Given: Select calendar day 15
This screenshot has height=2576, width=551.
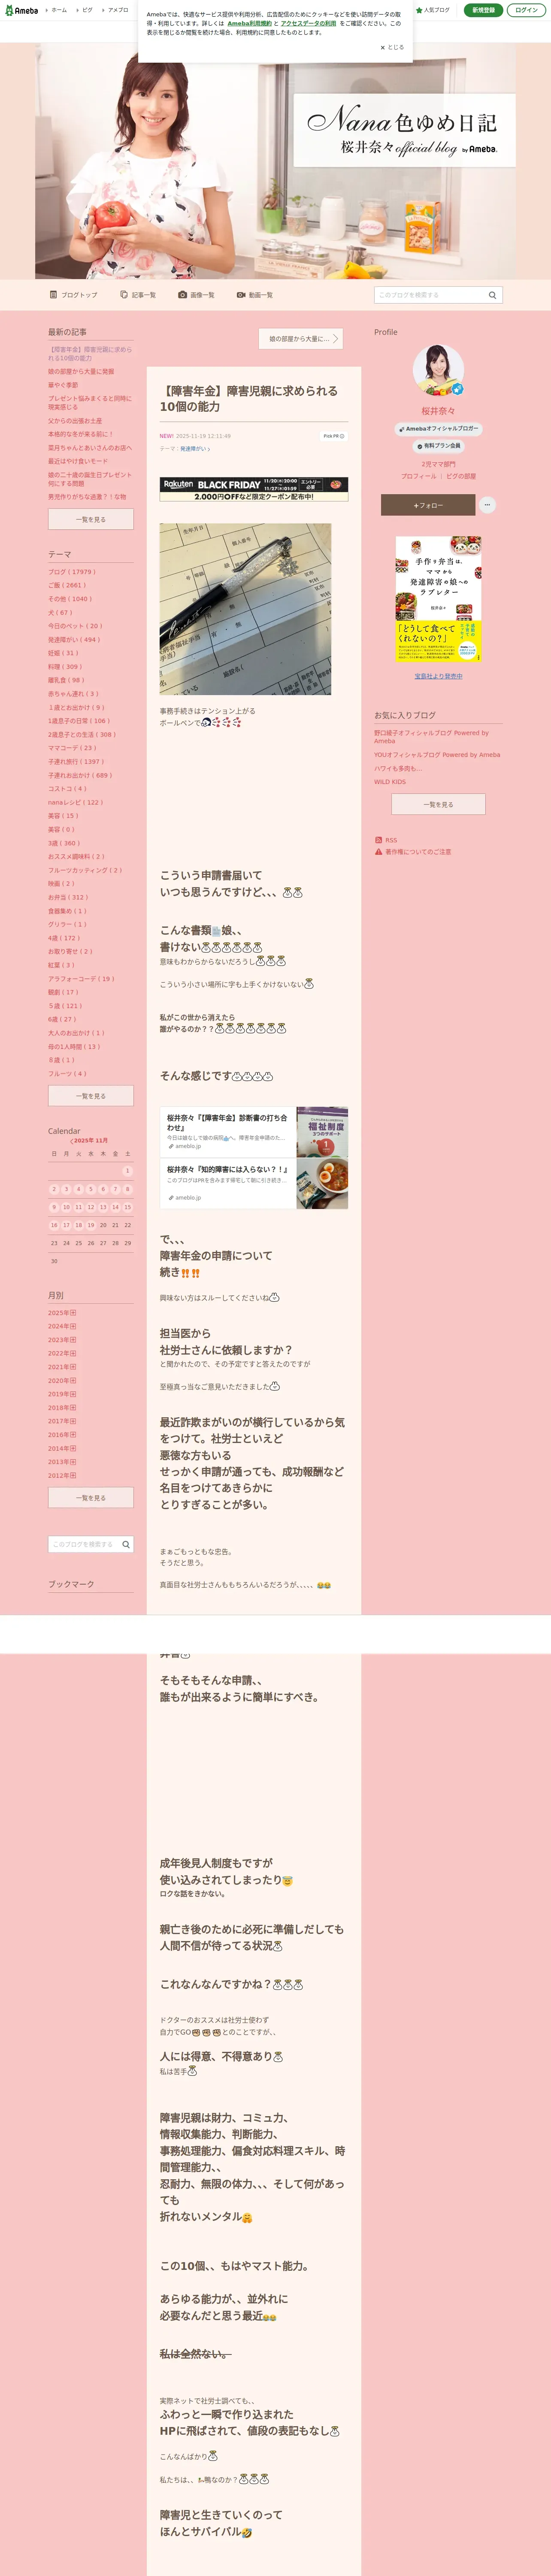Looking at the screenshot, I should tap(127, 1207).
